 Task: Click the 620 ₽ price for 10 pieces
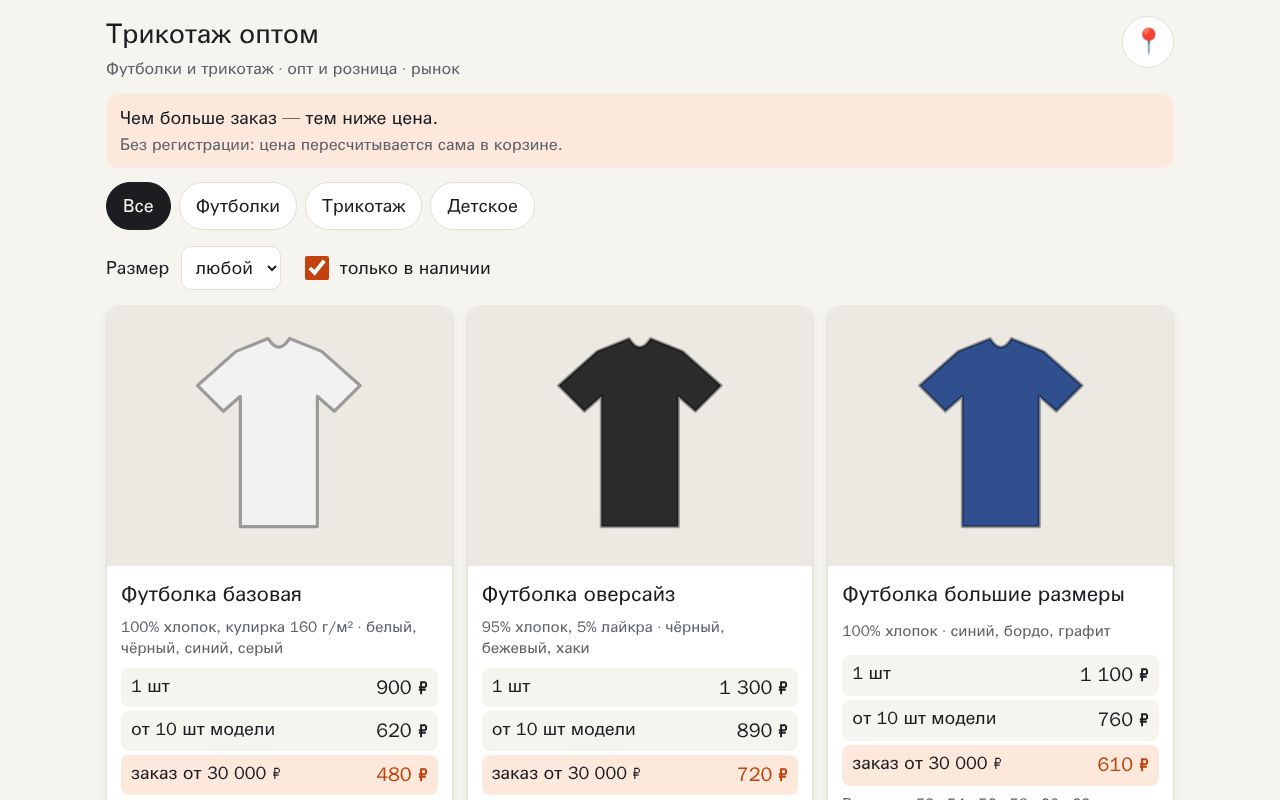tap(402, 730)
